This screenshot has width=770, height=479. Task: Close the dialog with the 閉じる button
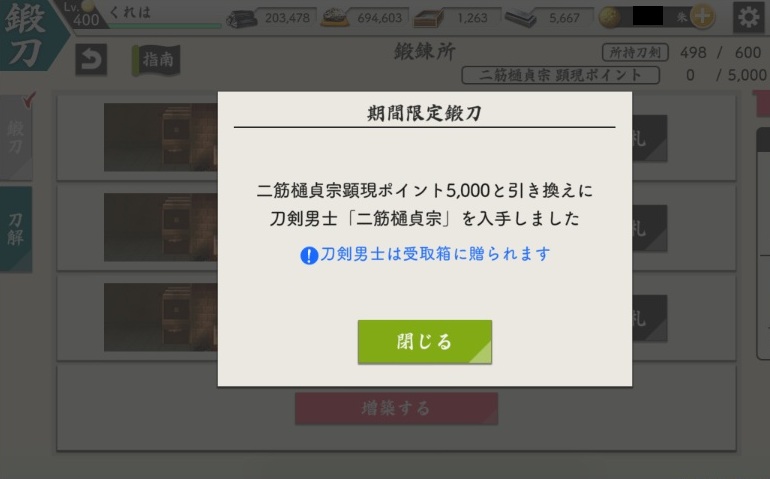(425, 342)
